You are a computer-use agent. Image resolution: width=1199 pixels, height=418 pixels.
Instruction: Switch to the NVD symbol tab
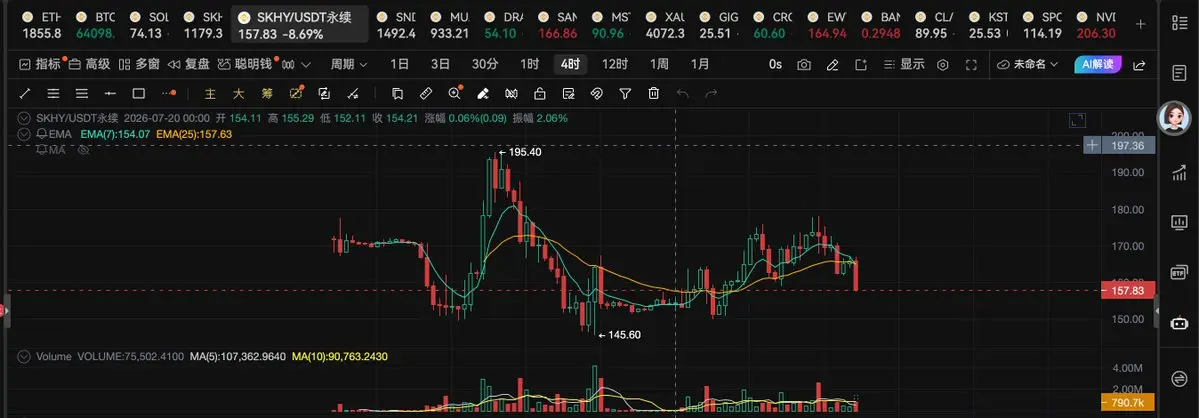[1096, 24]
